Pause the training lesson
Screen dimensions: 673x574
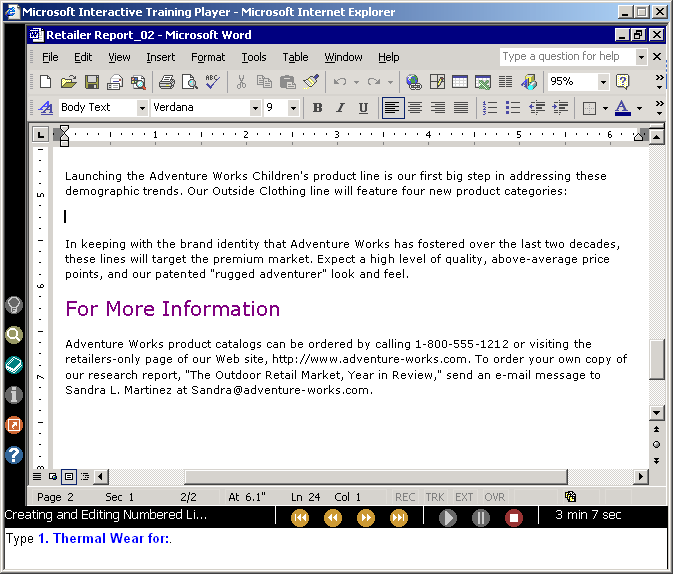[x=481, y=518]
